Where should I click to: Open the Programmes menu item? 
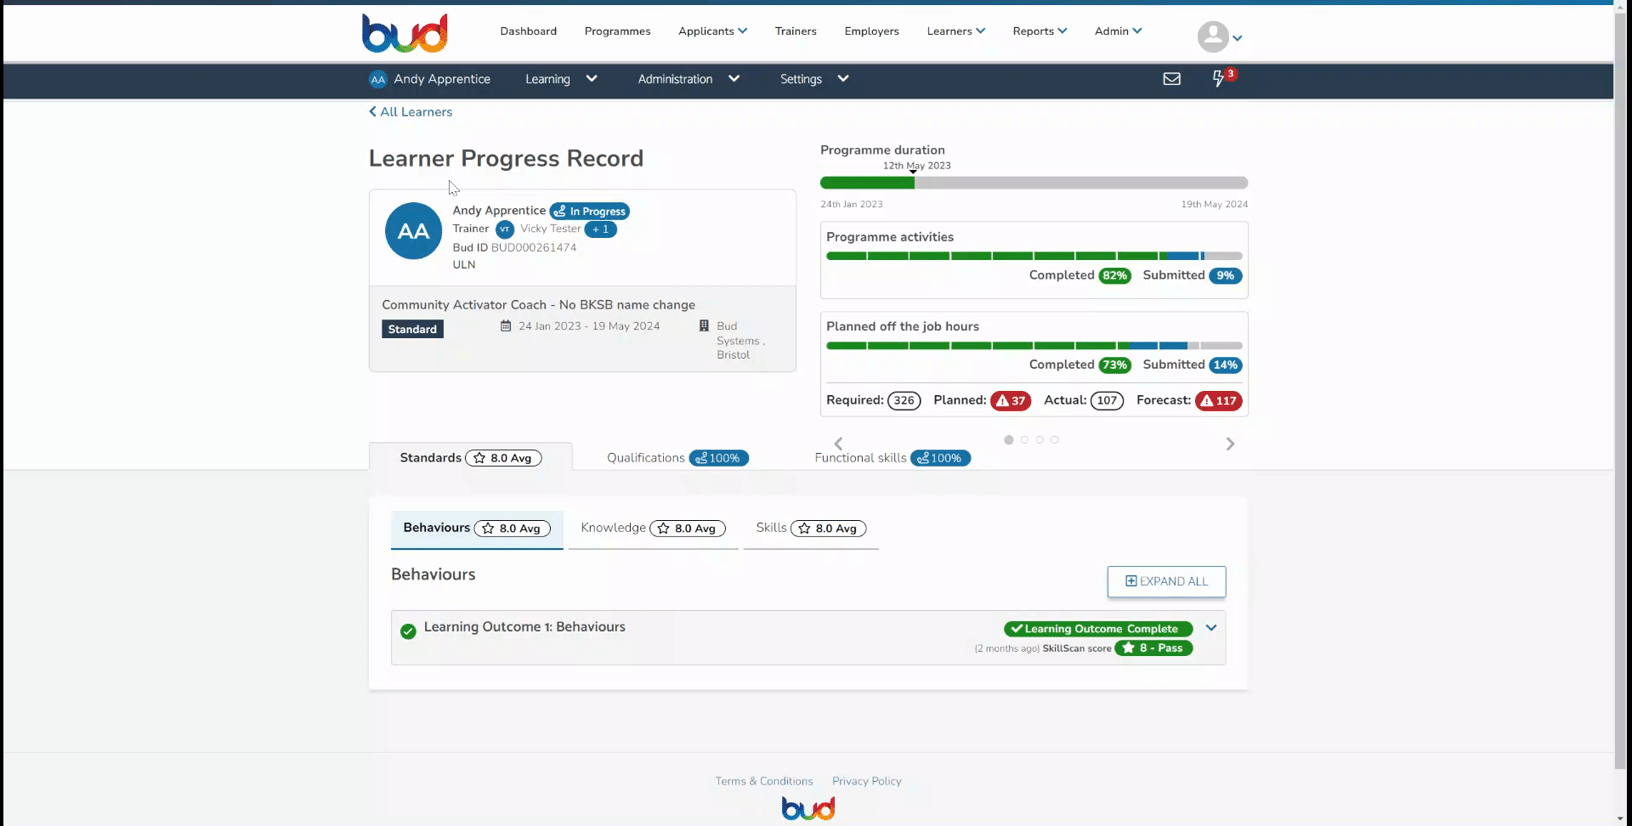coord(617,31)
